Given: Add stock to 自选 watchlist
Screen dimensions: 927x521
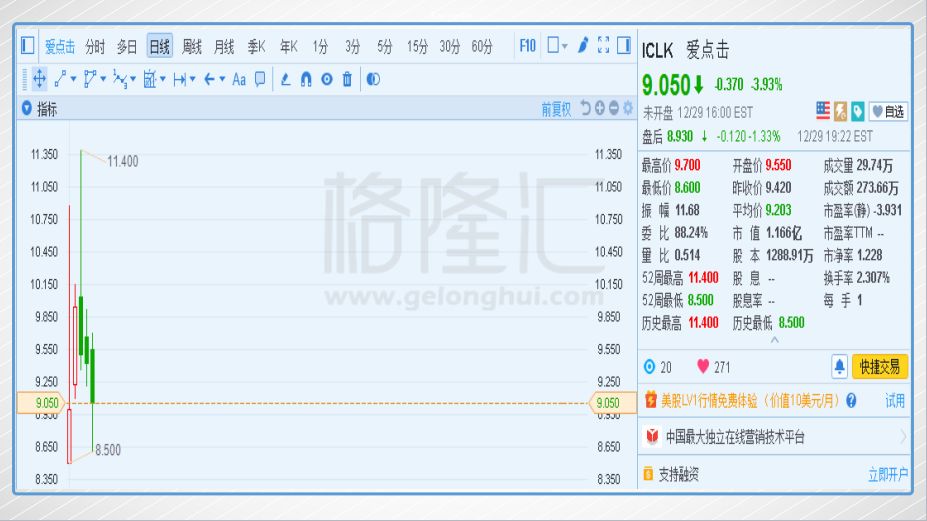Looking at the screenshot, I should tap(889, 112).
